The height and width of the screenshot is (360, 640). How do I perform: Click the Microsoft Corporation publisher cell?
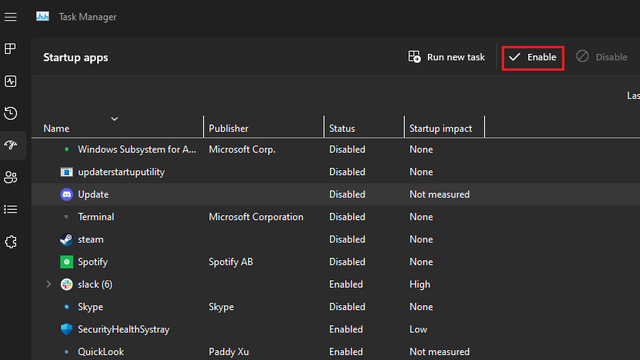click(256, 217)
